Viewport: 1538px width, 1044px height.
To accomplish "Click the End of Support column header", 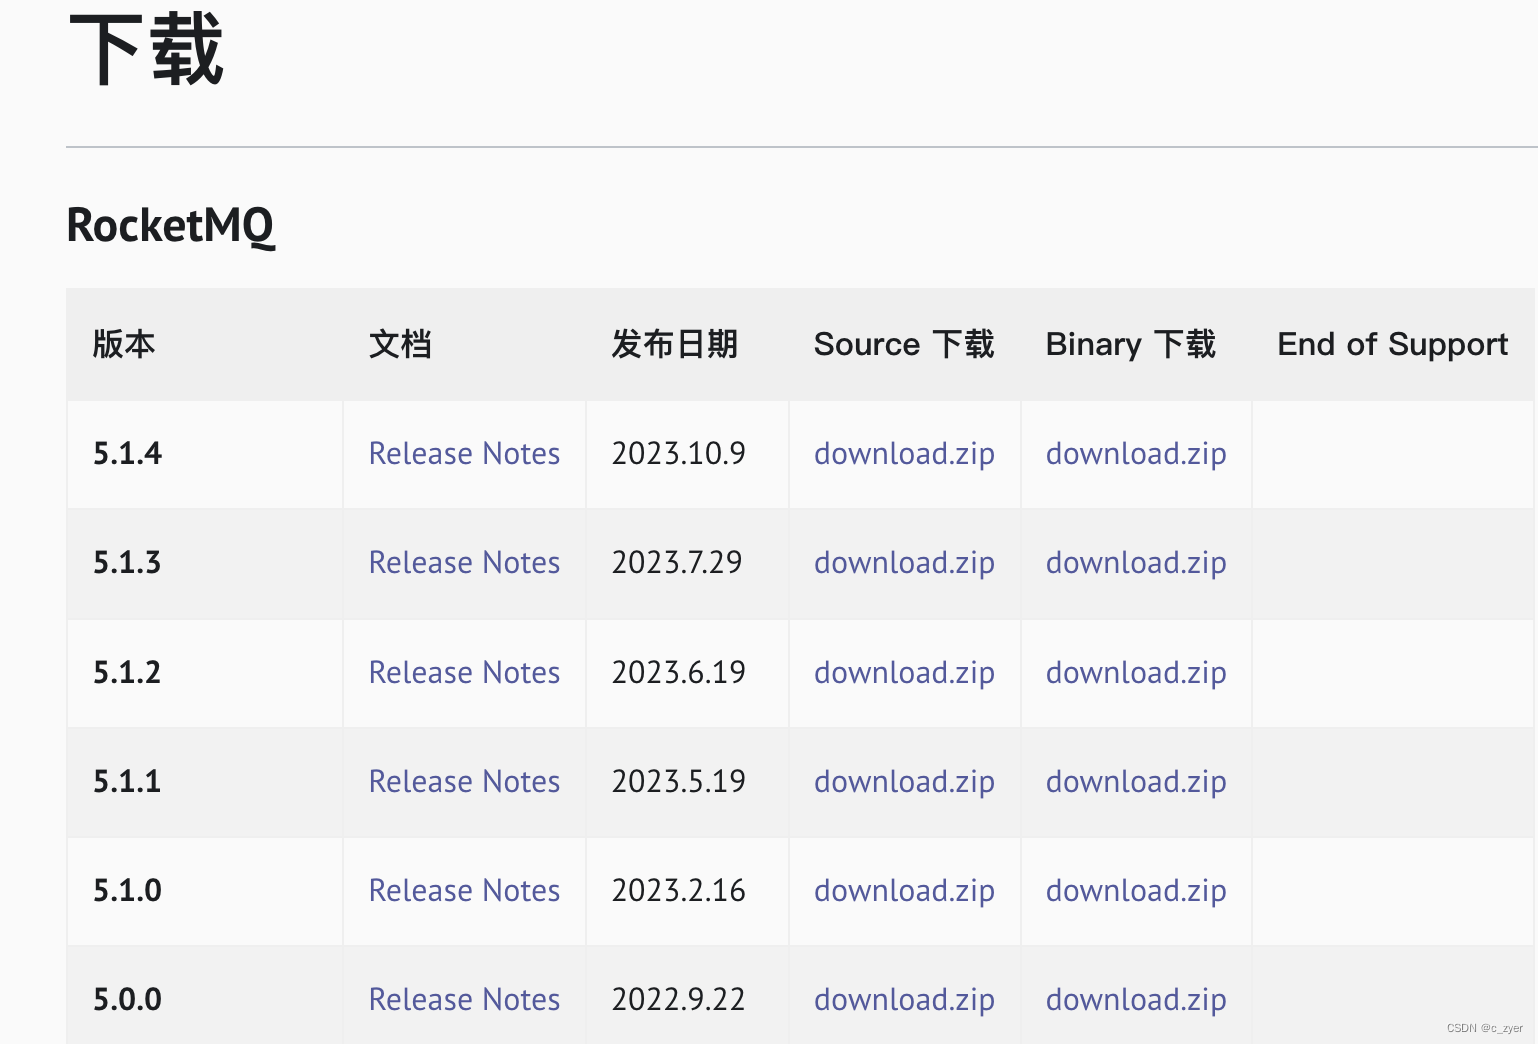I will pyautogui.click(x=1393, y=344).
